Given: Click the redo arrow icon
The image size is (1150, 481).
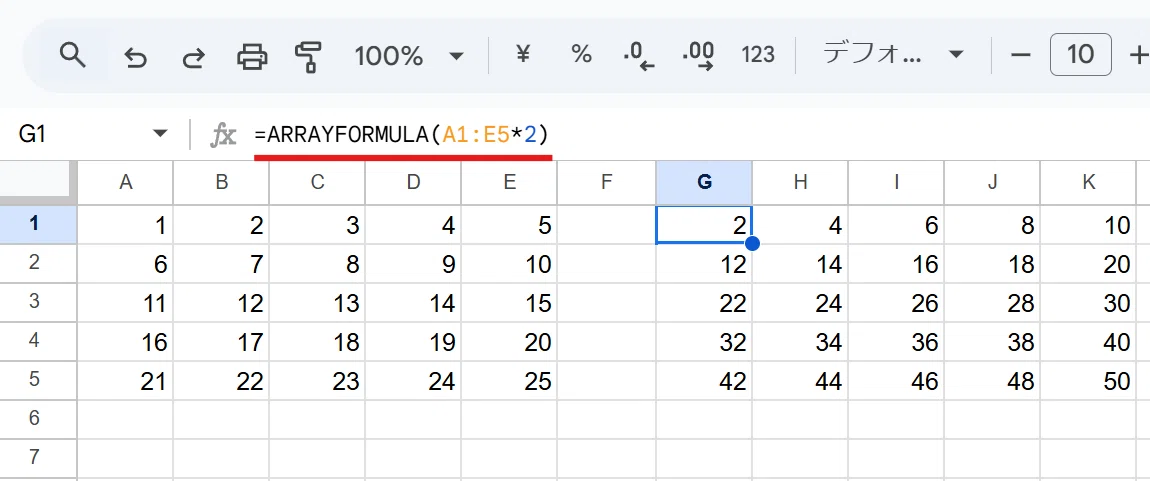Looking at the screenshot, I should pos(193,56).
